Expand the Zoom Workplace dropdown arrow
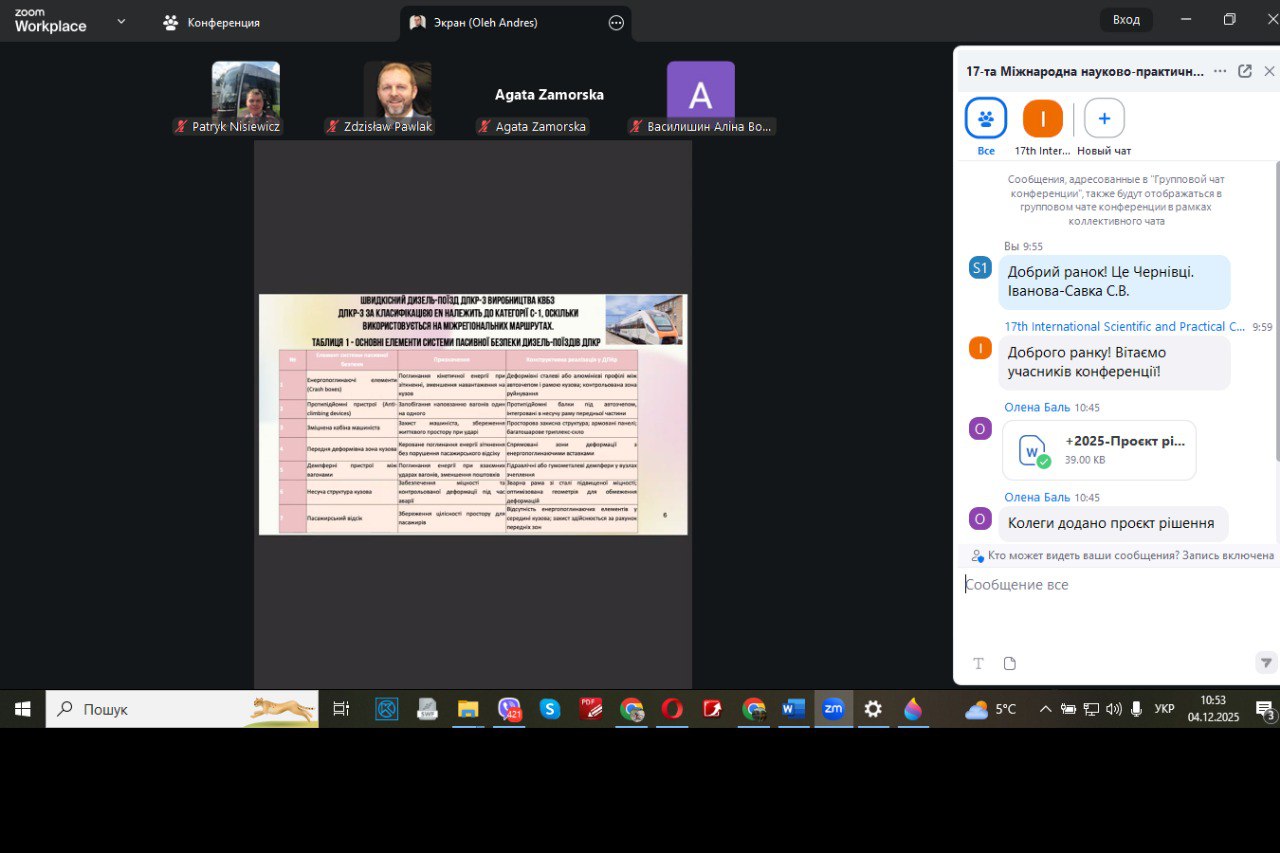 tap(121, 21)
